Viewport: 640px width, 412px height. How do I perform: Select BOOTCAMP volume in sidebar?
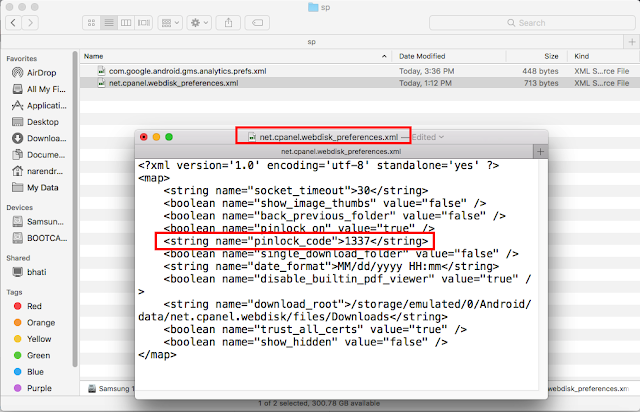(40, 238)
